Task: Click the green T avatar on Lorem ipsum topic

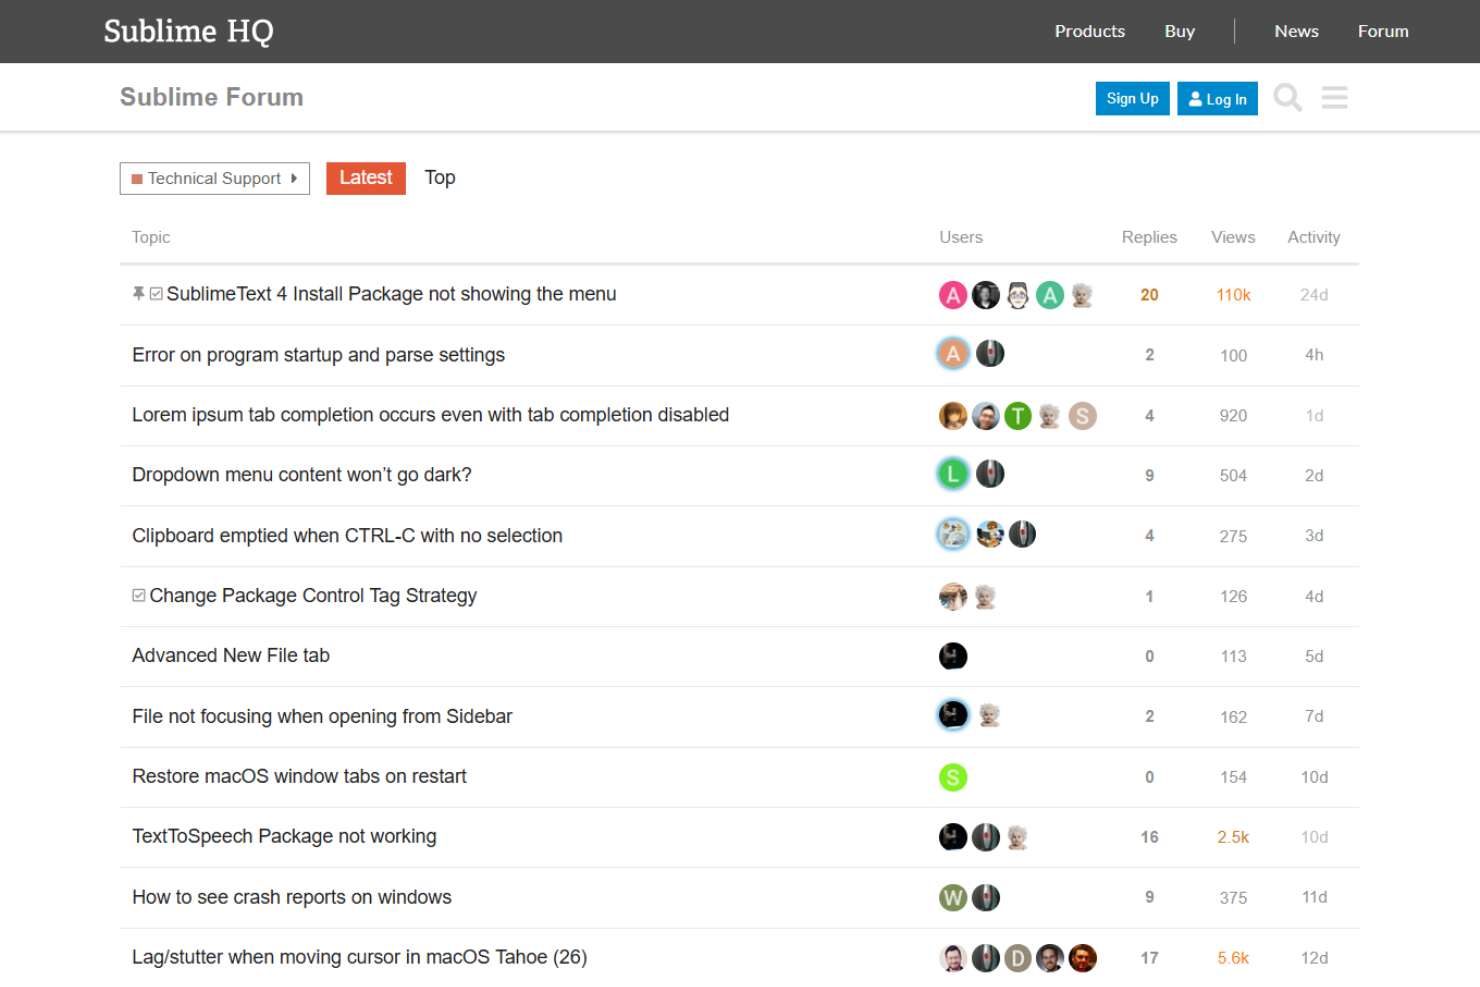Action: [1018, 416]
